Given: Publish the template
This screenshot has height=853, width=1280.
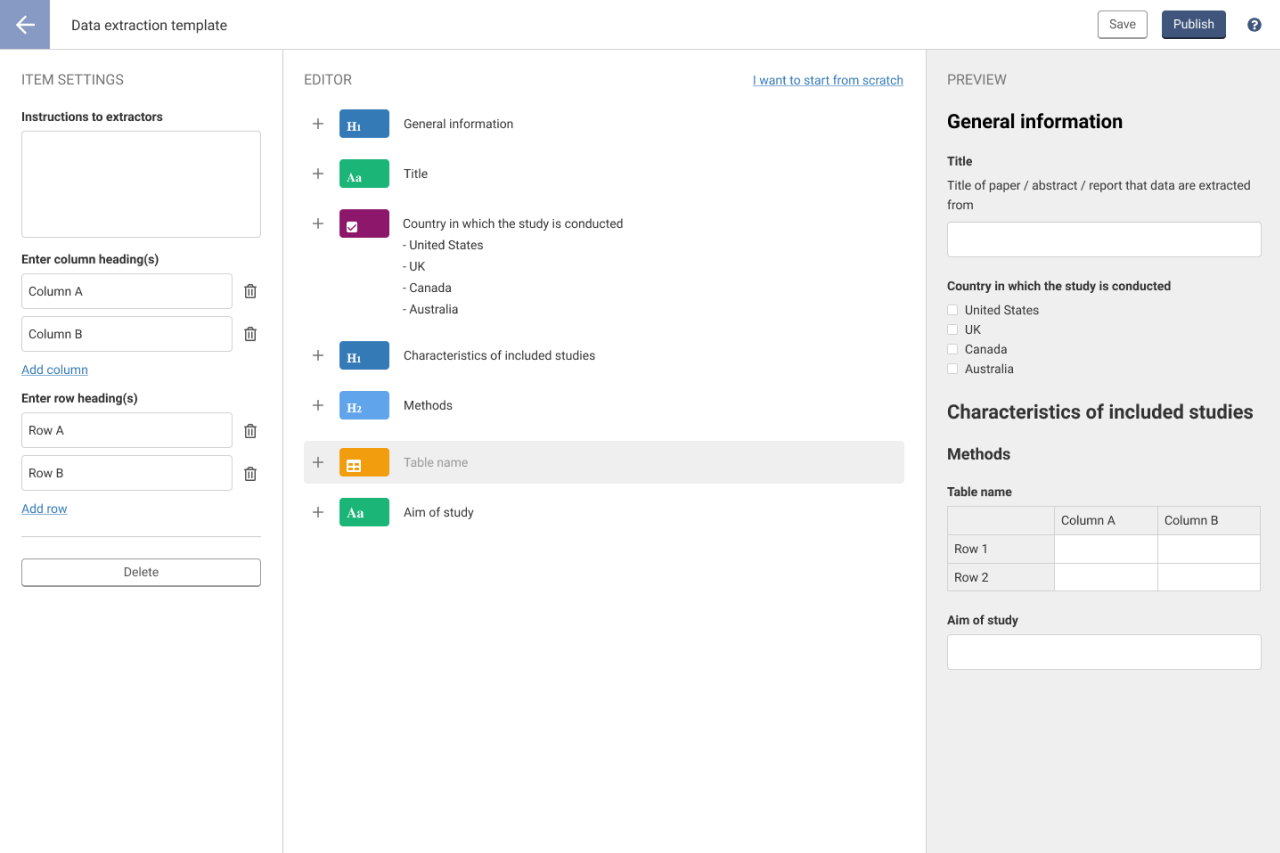Looking at the screenshot, I should point(1193,25).
